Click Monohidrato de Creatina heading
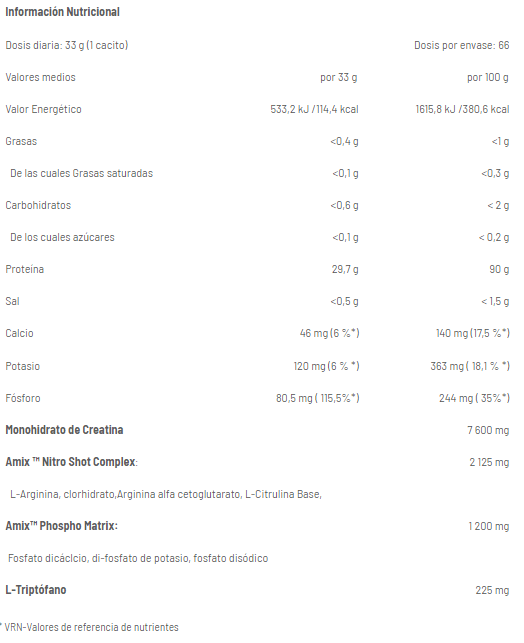Image resolution: width=524 pixels, height=643 pixels. tap(64, 430)
